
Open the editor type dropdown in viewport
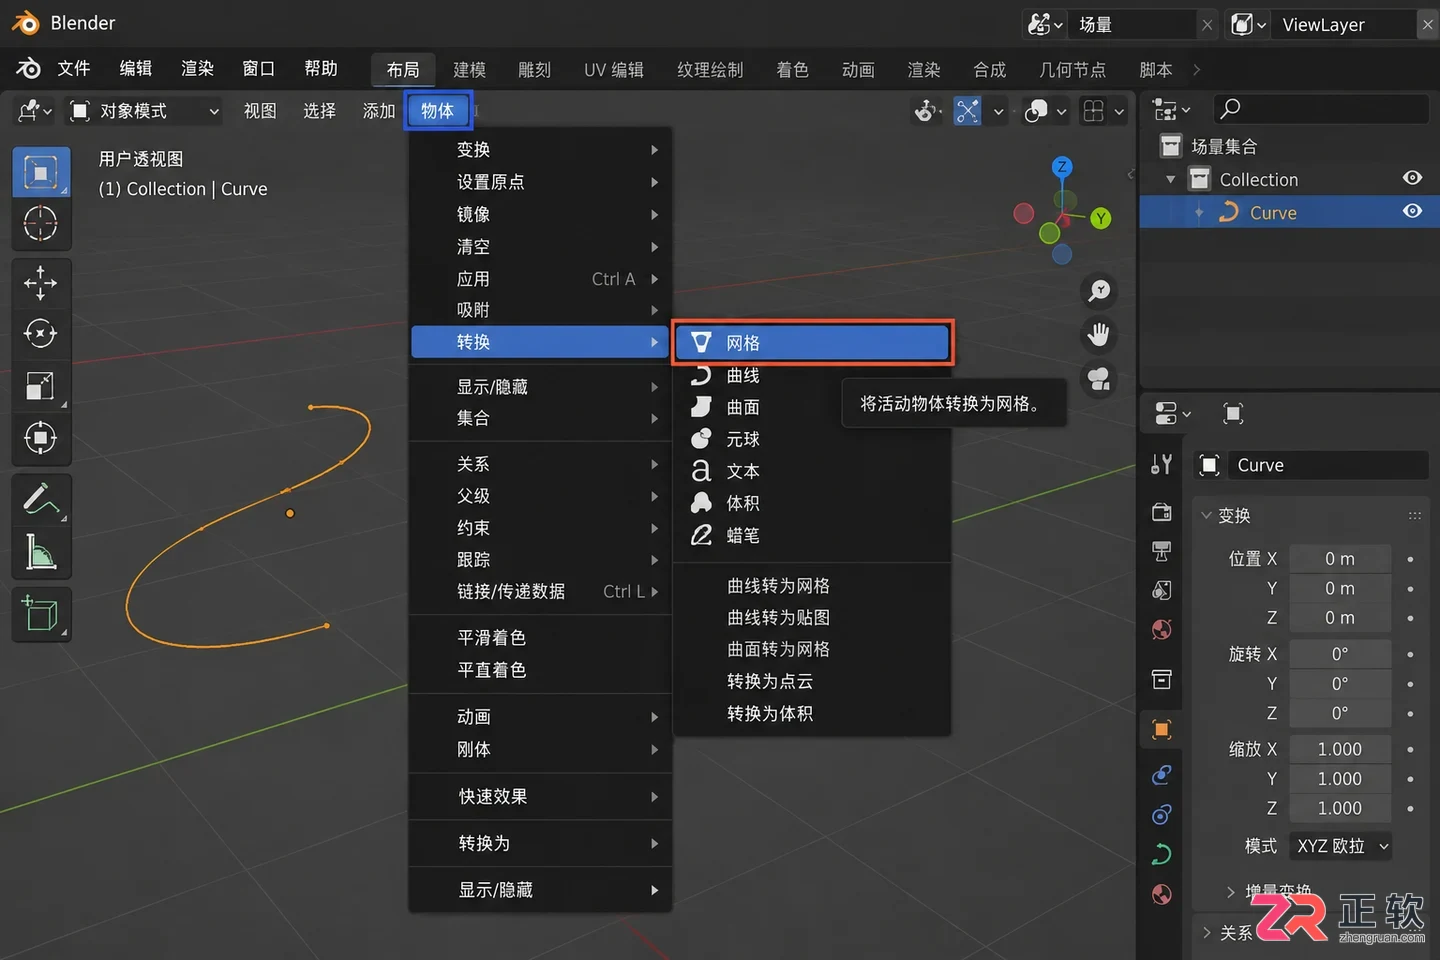(35, 111)
